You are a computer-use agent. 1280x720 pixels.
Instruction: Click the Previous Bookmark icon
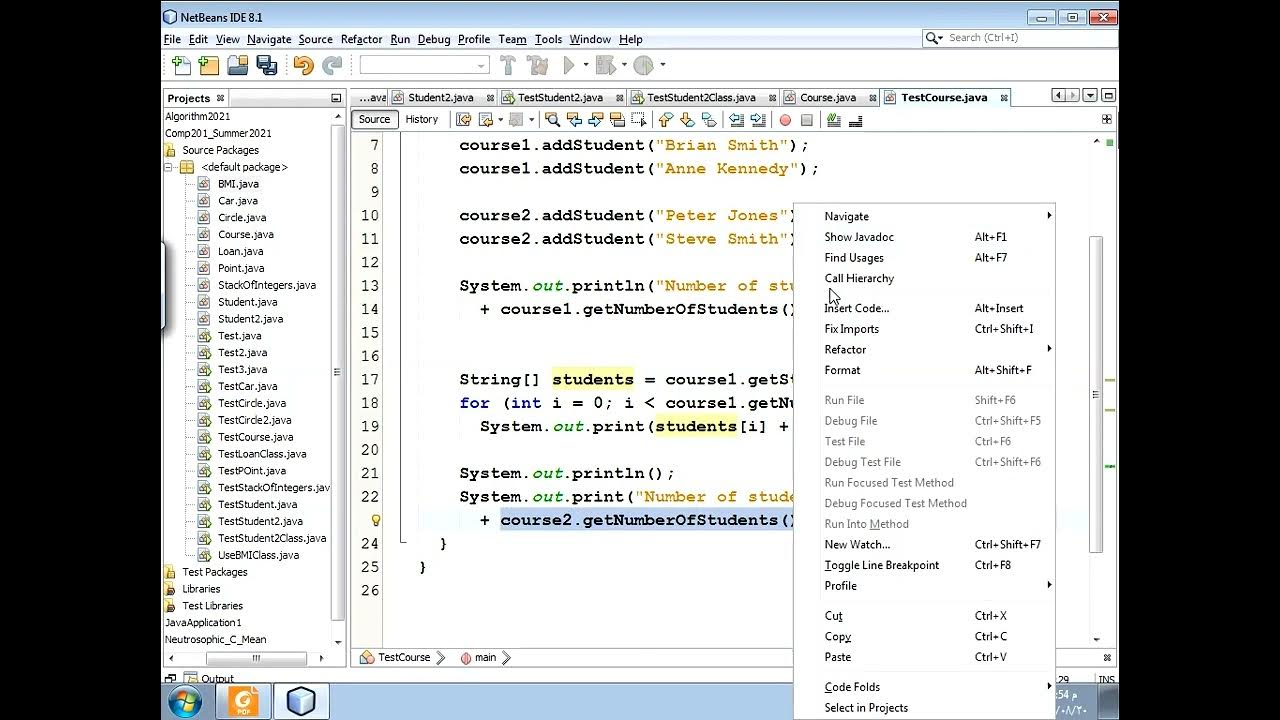665,119
